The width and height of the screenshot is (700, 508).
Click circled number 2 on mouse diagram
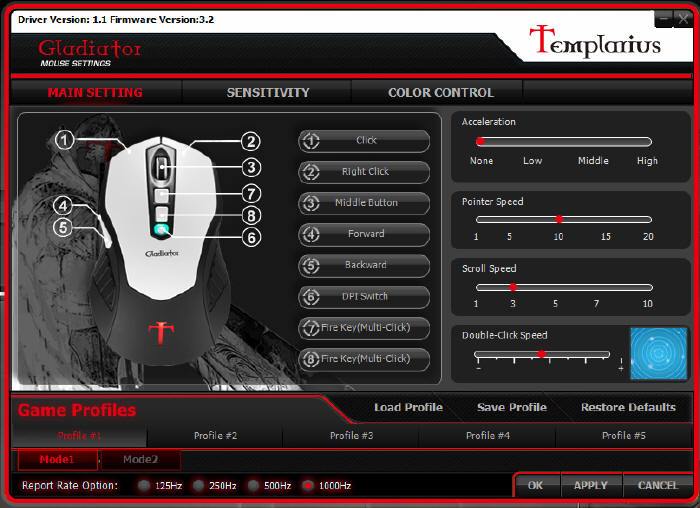point(251,142)
